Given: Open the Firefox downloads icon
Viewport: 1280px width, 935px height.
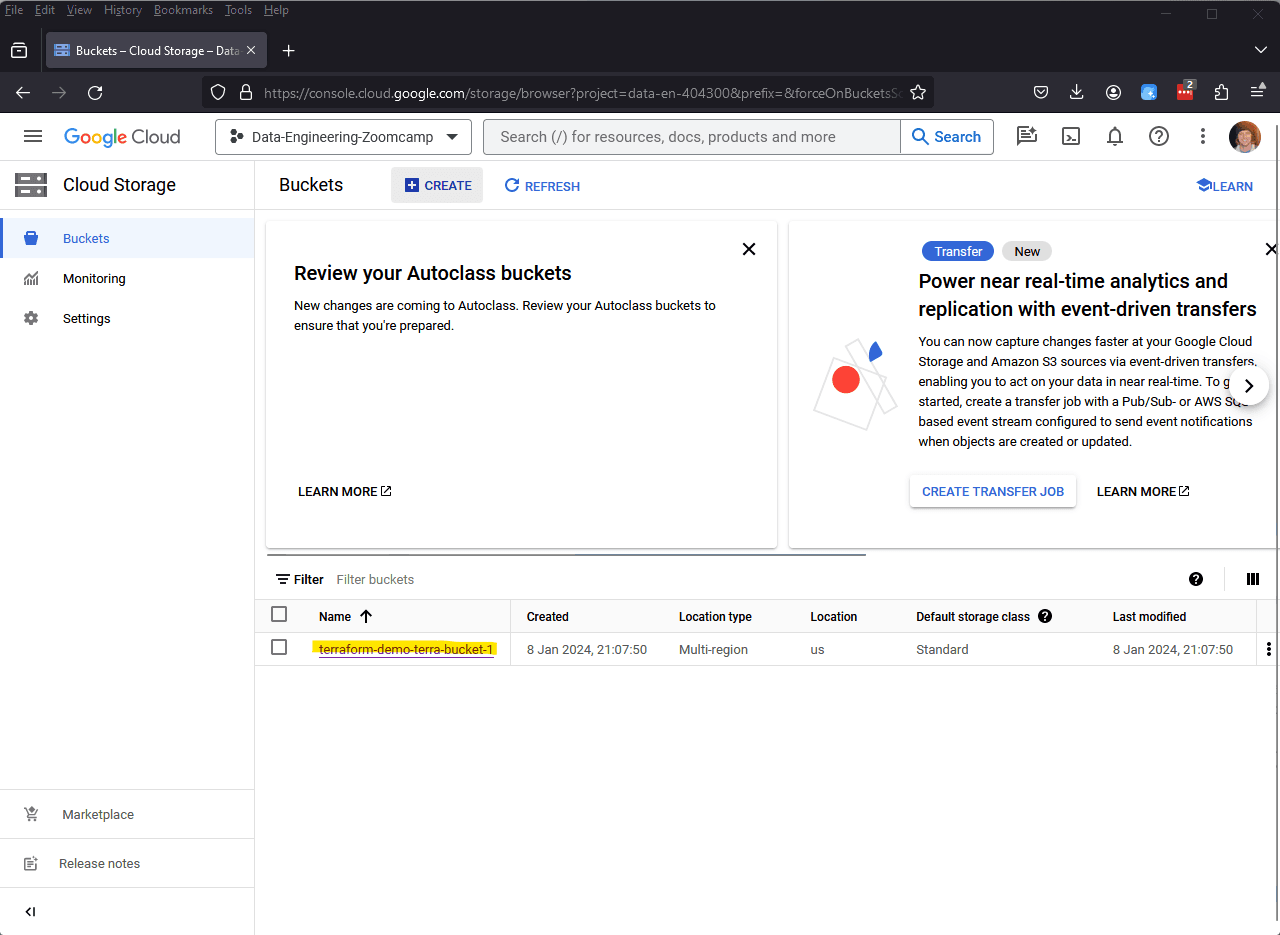Looking at the screenshot, I should (x=1077, y=93).
